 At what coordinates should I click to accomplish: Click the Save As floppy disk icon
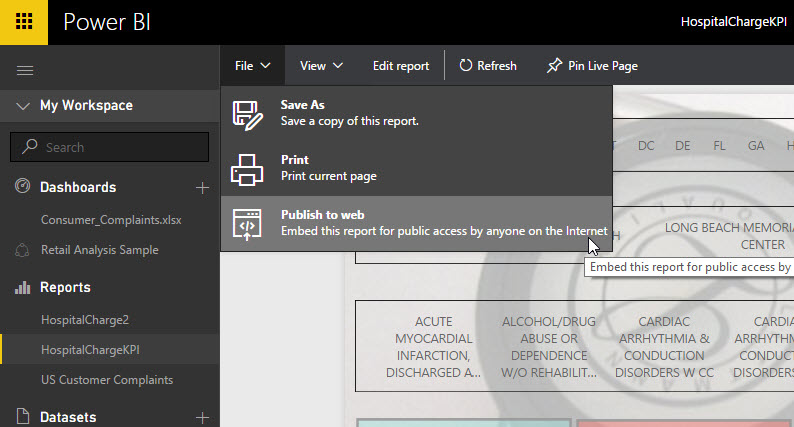(x=247, y=115)
